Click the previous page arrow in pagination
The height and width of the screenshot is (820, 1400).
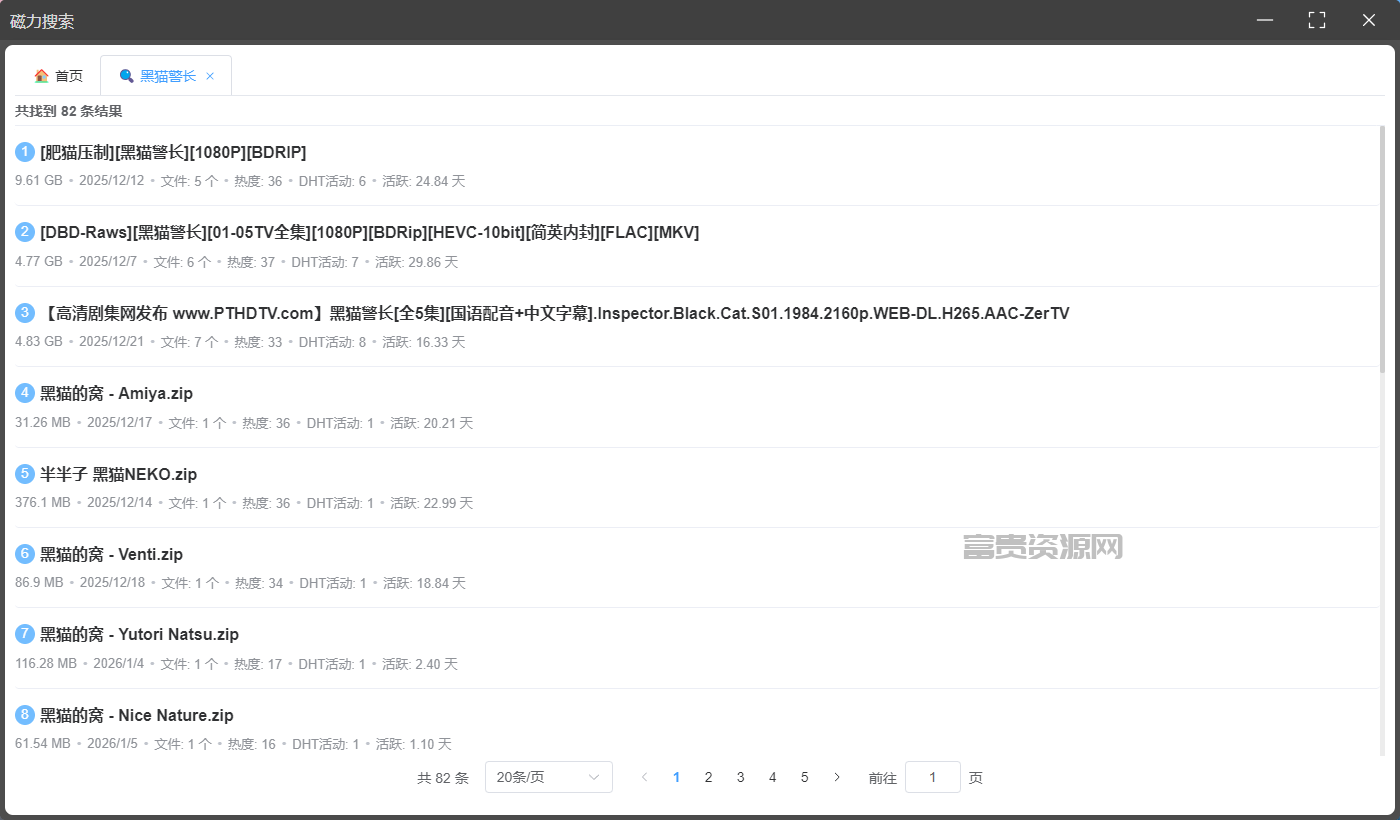pos(645,777)
